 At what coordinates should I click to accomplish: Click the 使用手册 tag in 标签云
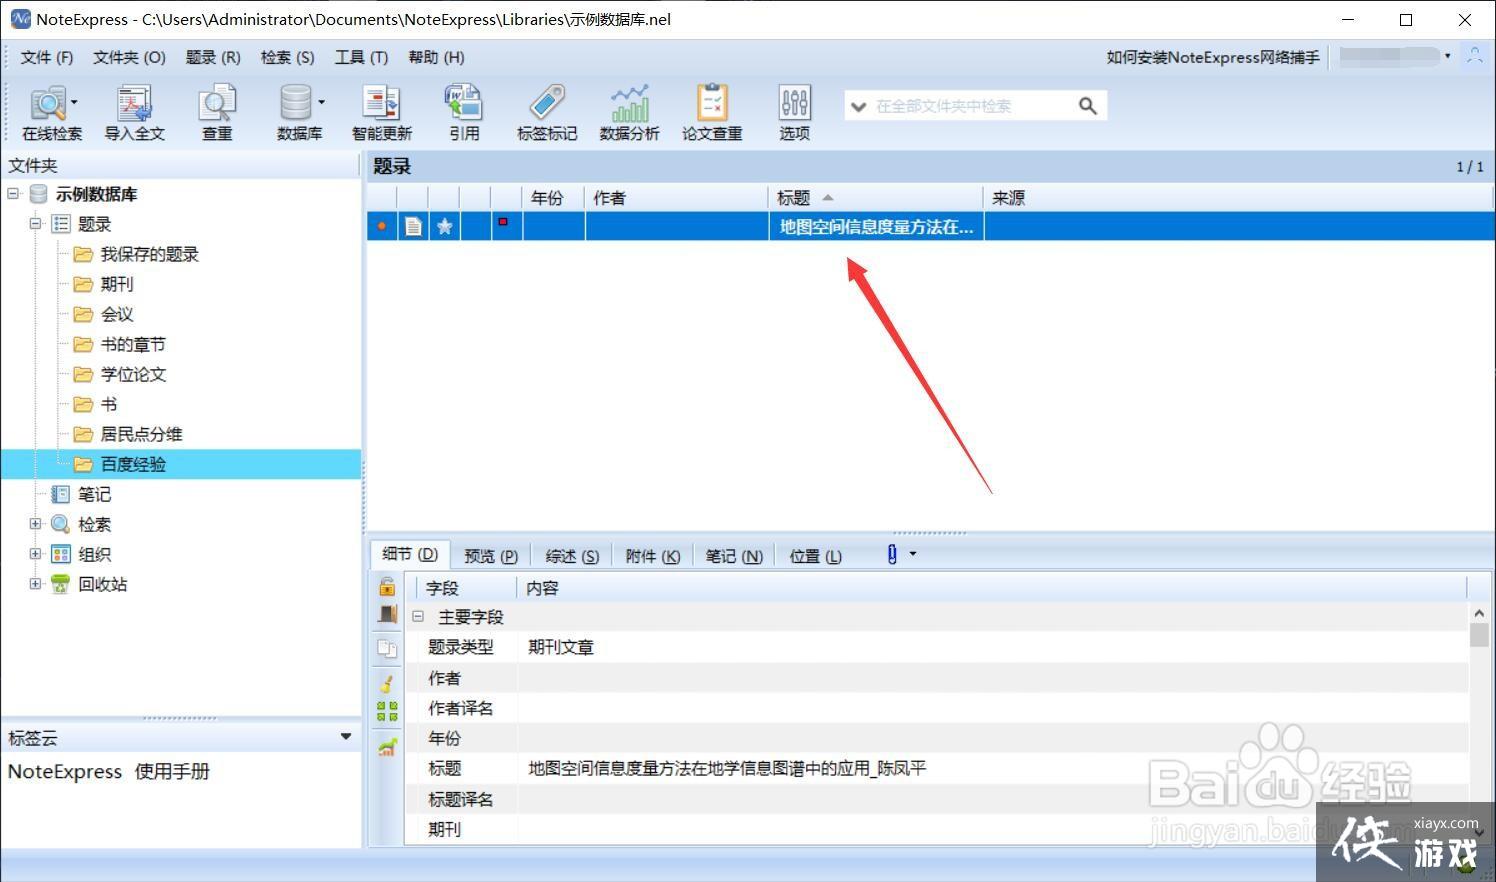tap(172, 772)
